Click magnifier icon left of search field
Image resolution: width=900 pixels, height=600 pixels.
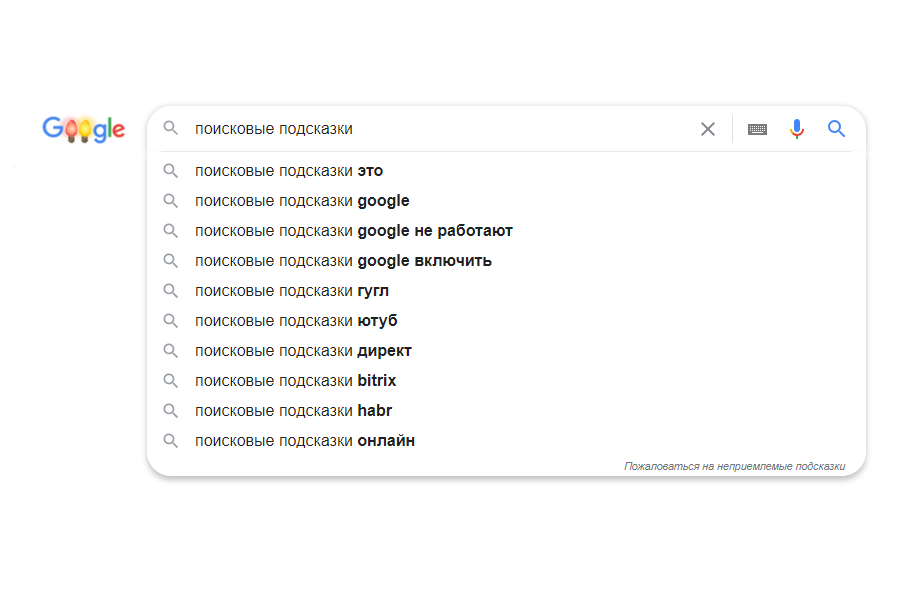[x=171, y=129]
